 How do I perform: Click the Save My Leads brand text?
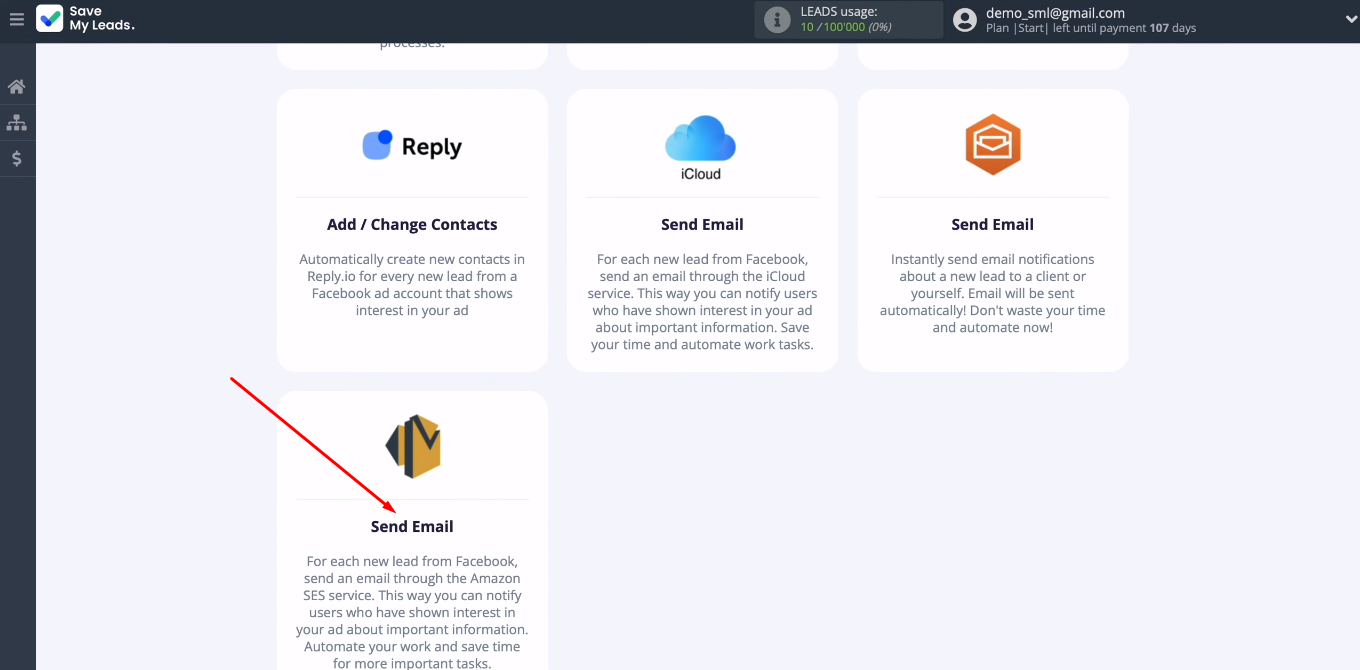tap(101, 19)
